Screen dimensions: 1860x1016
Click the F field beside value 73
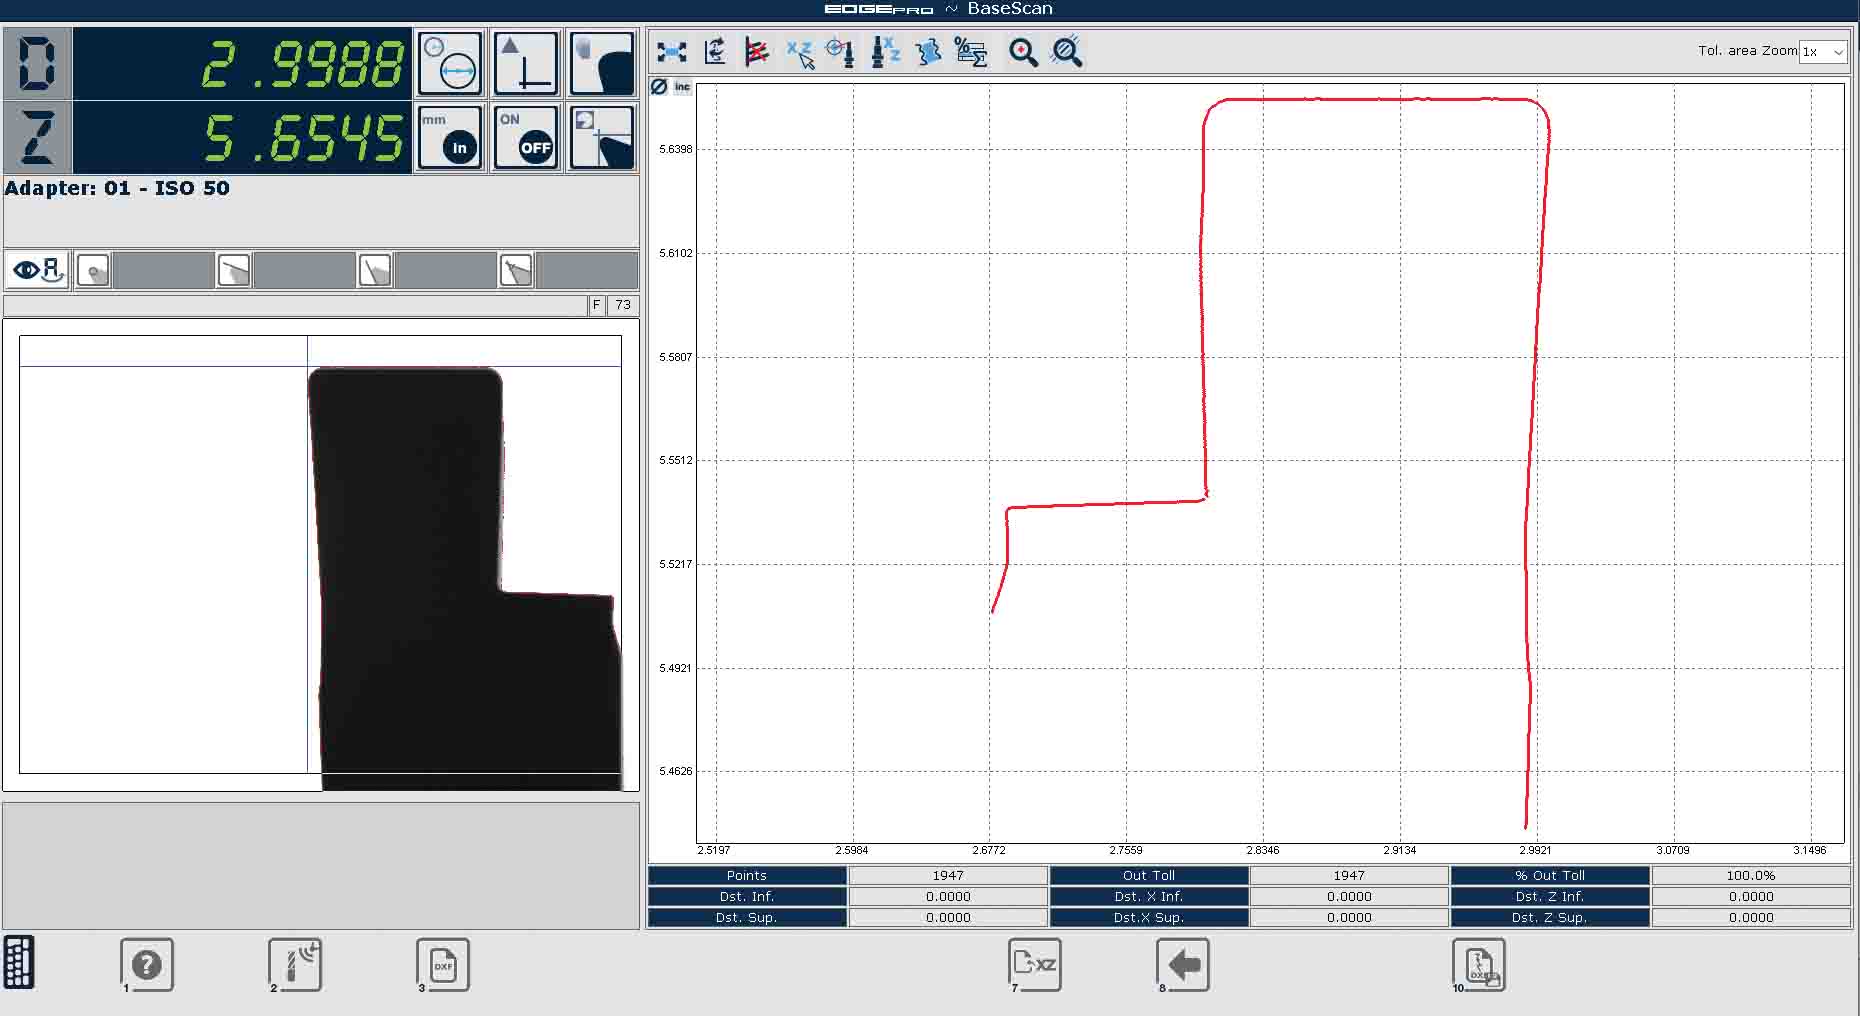pyautogui.click(x=597, y=305)
